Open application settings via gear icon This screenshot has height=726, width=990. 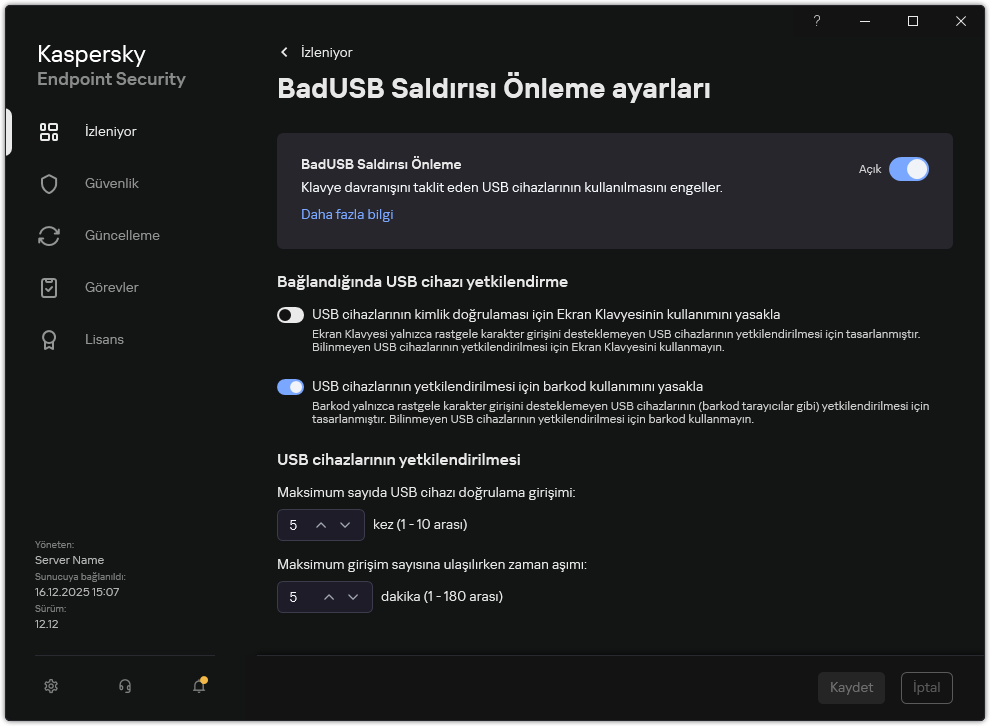click(x=51, y=686)
